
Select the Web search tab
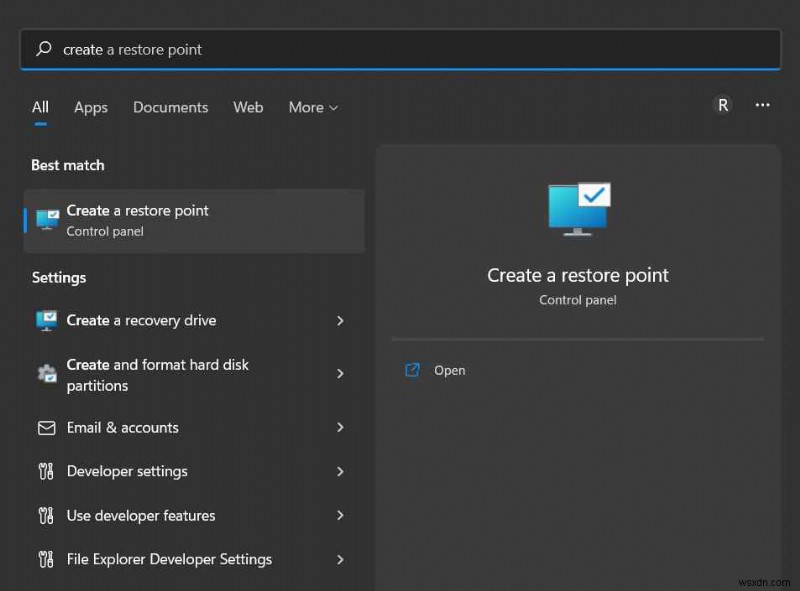pyautogui.click(x=248, y=107)
